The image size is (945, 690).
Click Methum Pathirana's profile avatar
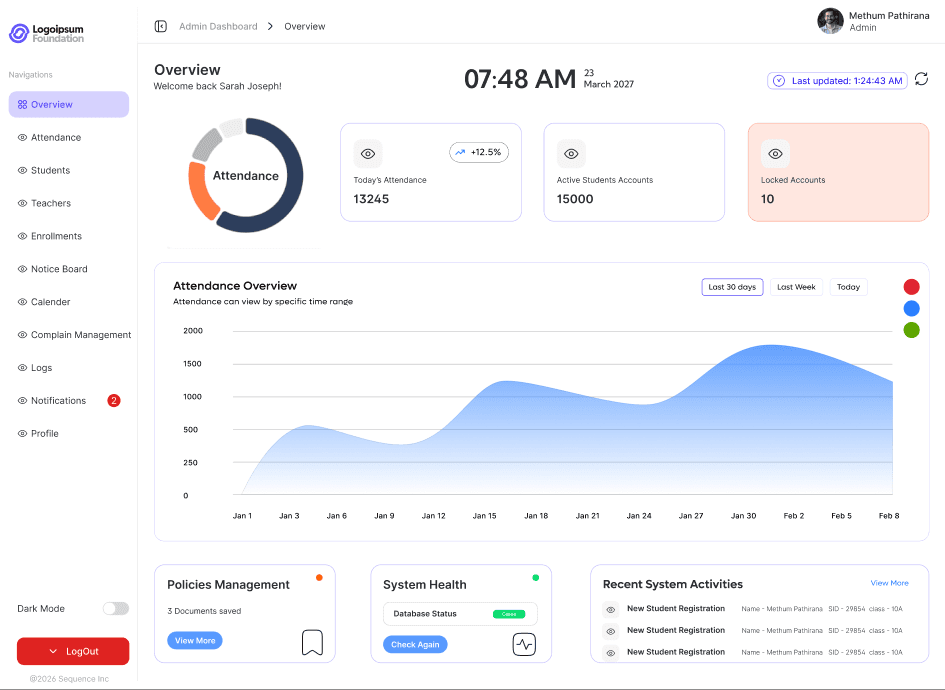(830, 21)
